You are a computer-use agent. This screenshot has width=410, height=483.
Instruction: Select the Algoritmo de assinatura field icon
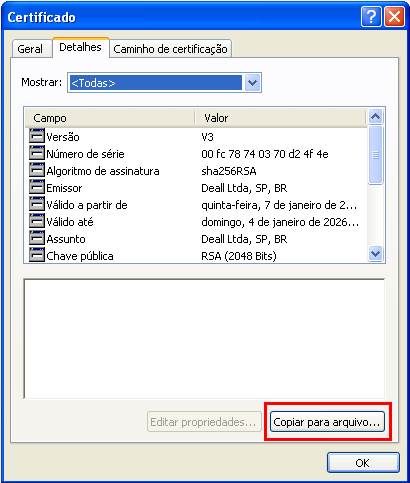[37, 170]
